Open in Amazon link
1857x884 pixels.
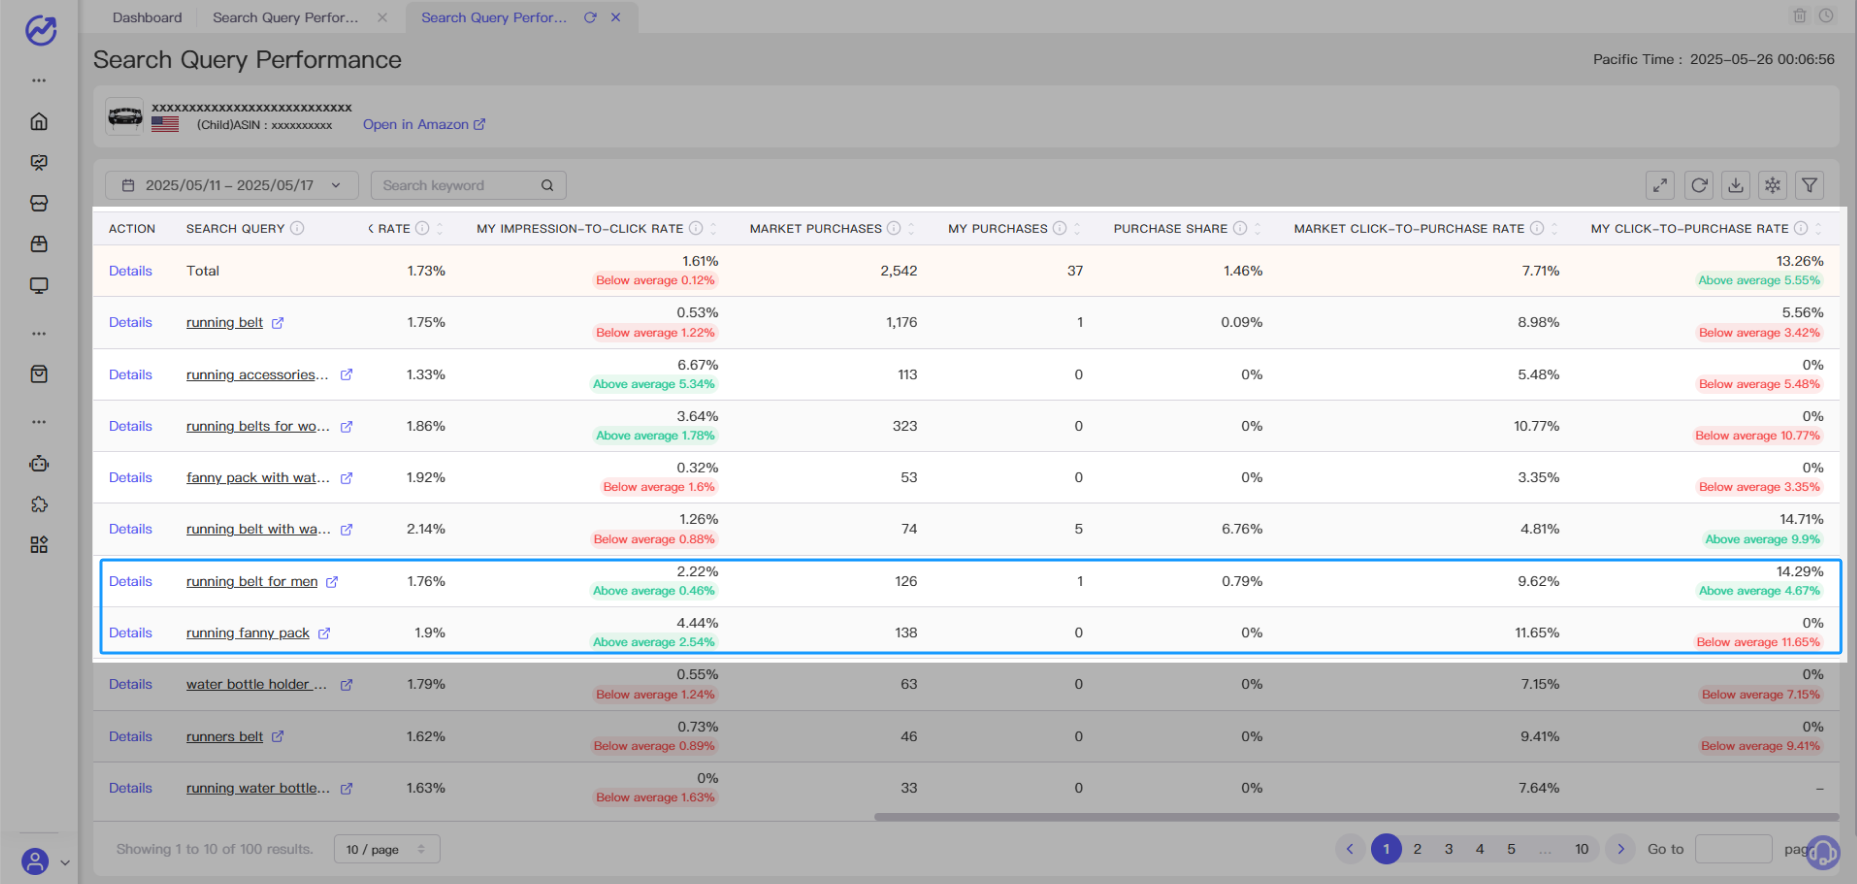click(424, 124)
